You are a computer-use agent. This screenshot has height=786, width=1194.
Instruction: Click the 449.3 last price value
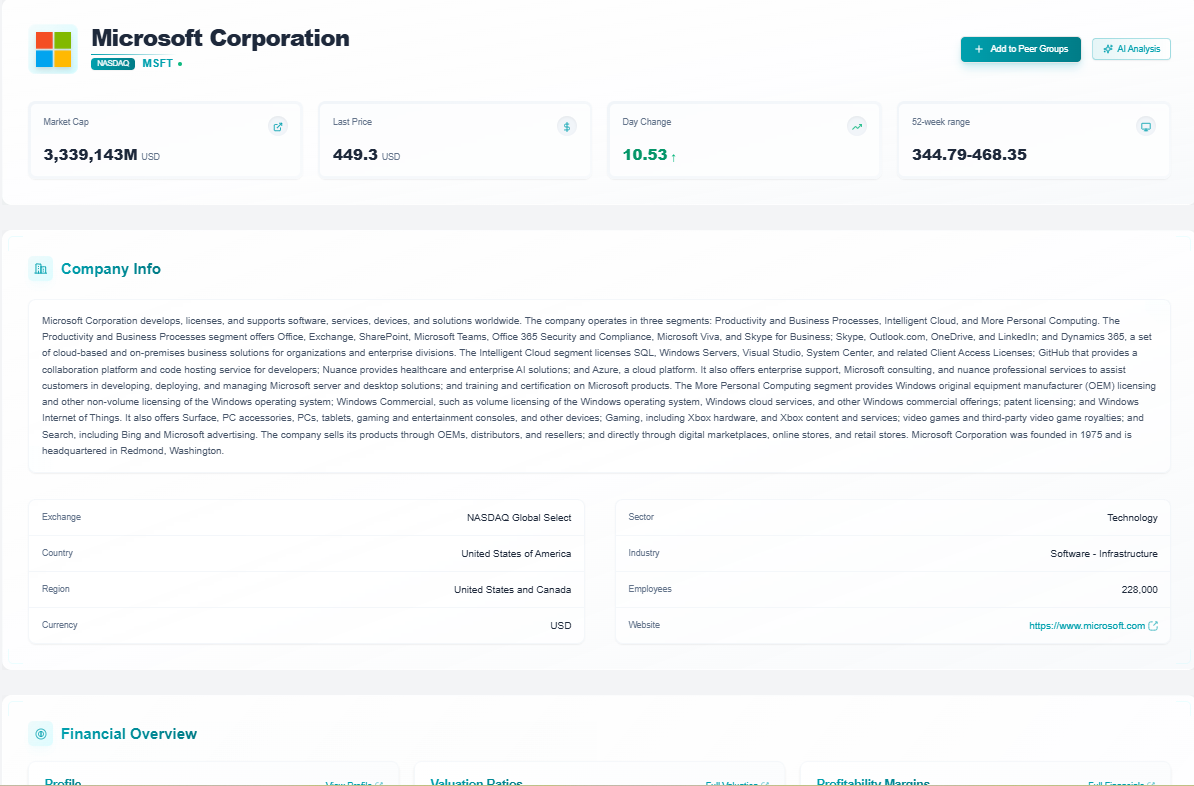355,155
